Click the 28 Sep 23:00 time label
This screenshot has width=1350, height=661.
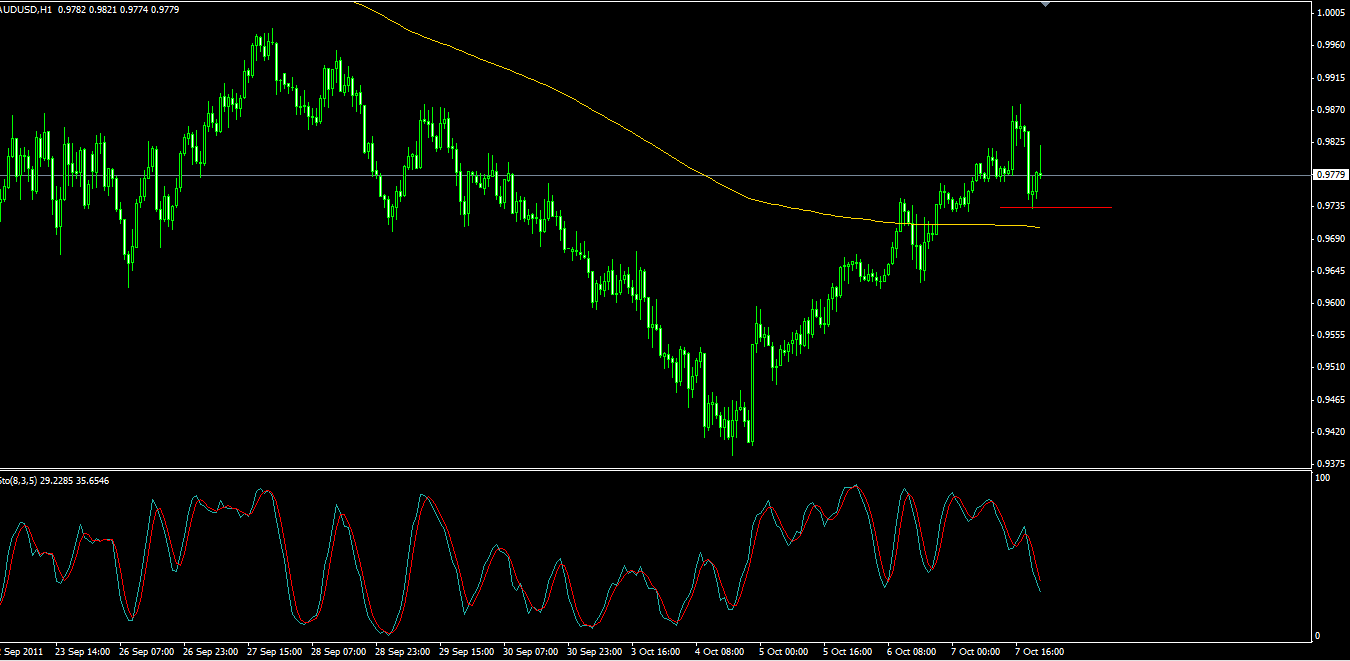[x=404, y=652]
